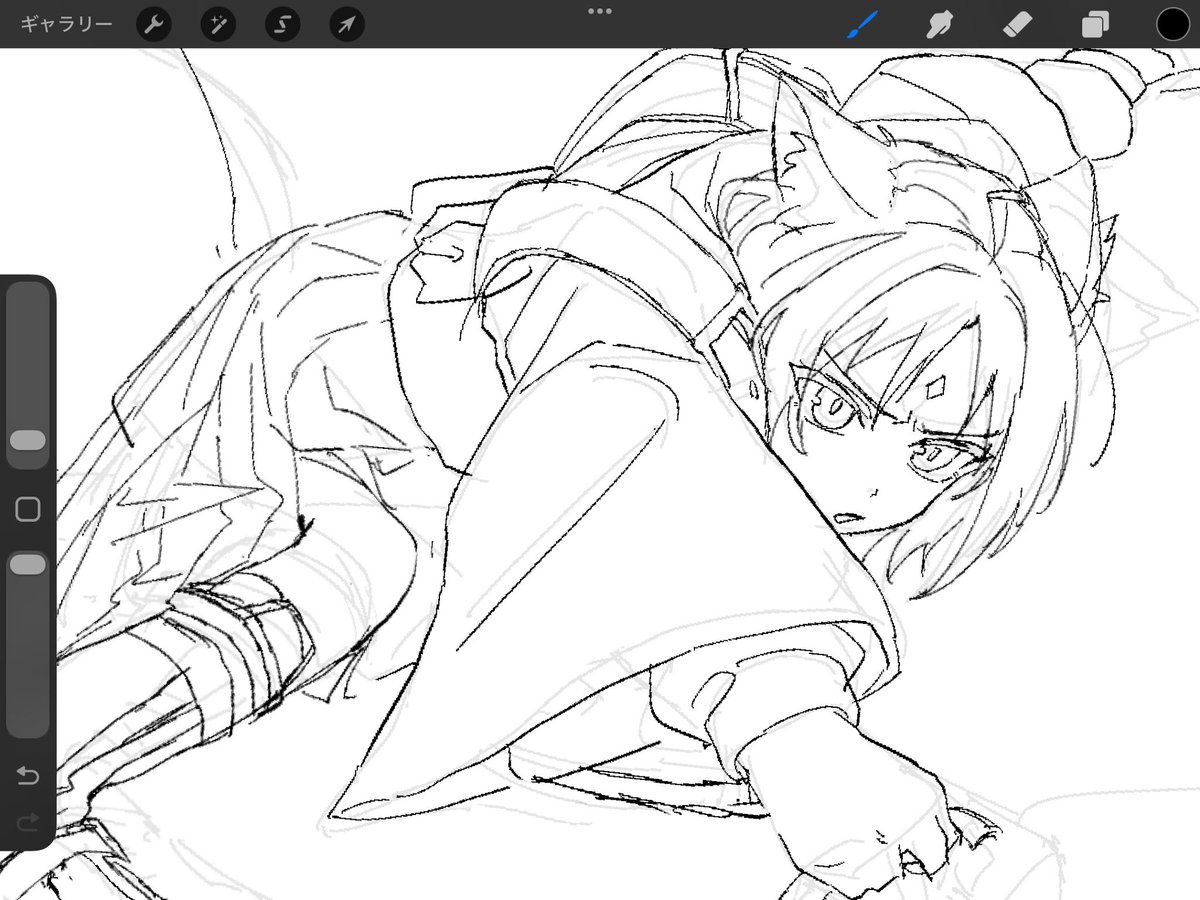1200x900 pixels.
Task: Select the Paint brush tool
Action: click(x=861, y=25)
